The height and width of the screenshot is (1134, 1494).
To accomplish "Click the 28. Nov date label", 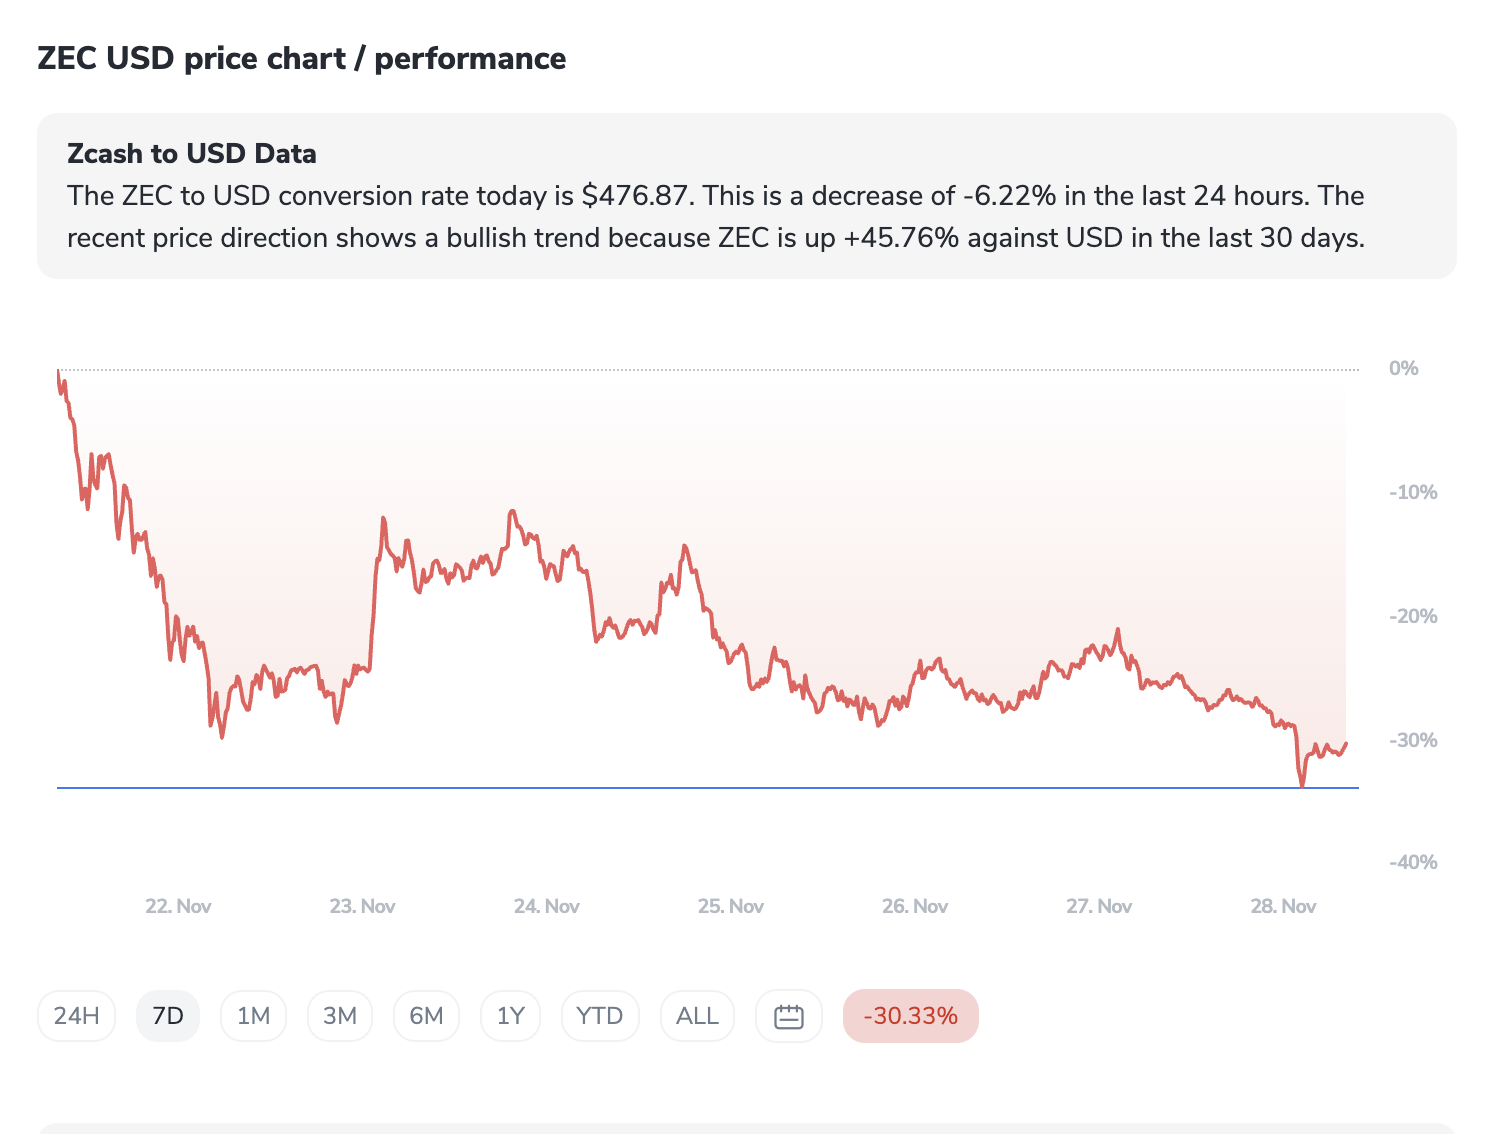I will pyautogui.click(x=1283, y=906).
